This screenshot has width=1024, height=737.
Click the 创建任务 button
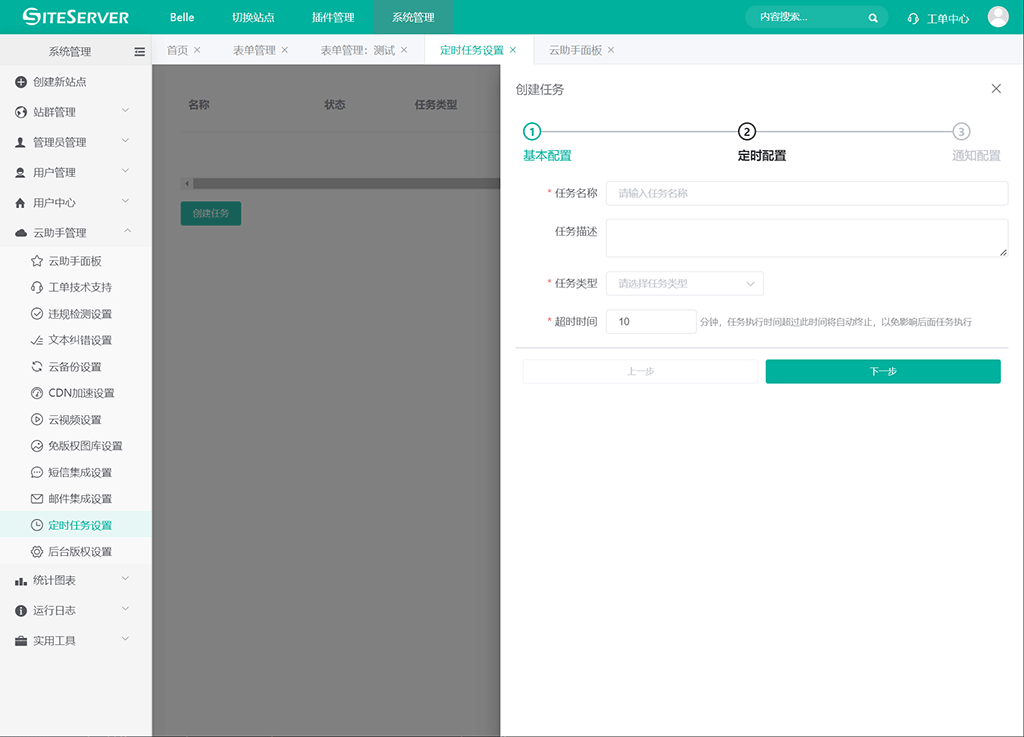(211, 213)
